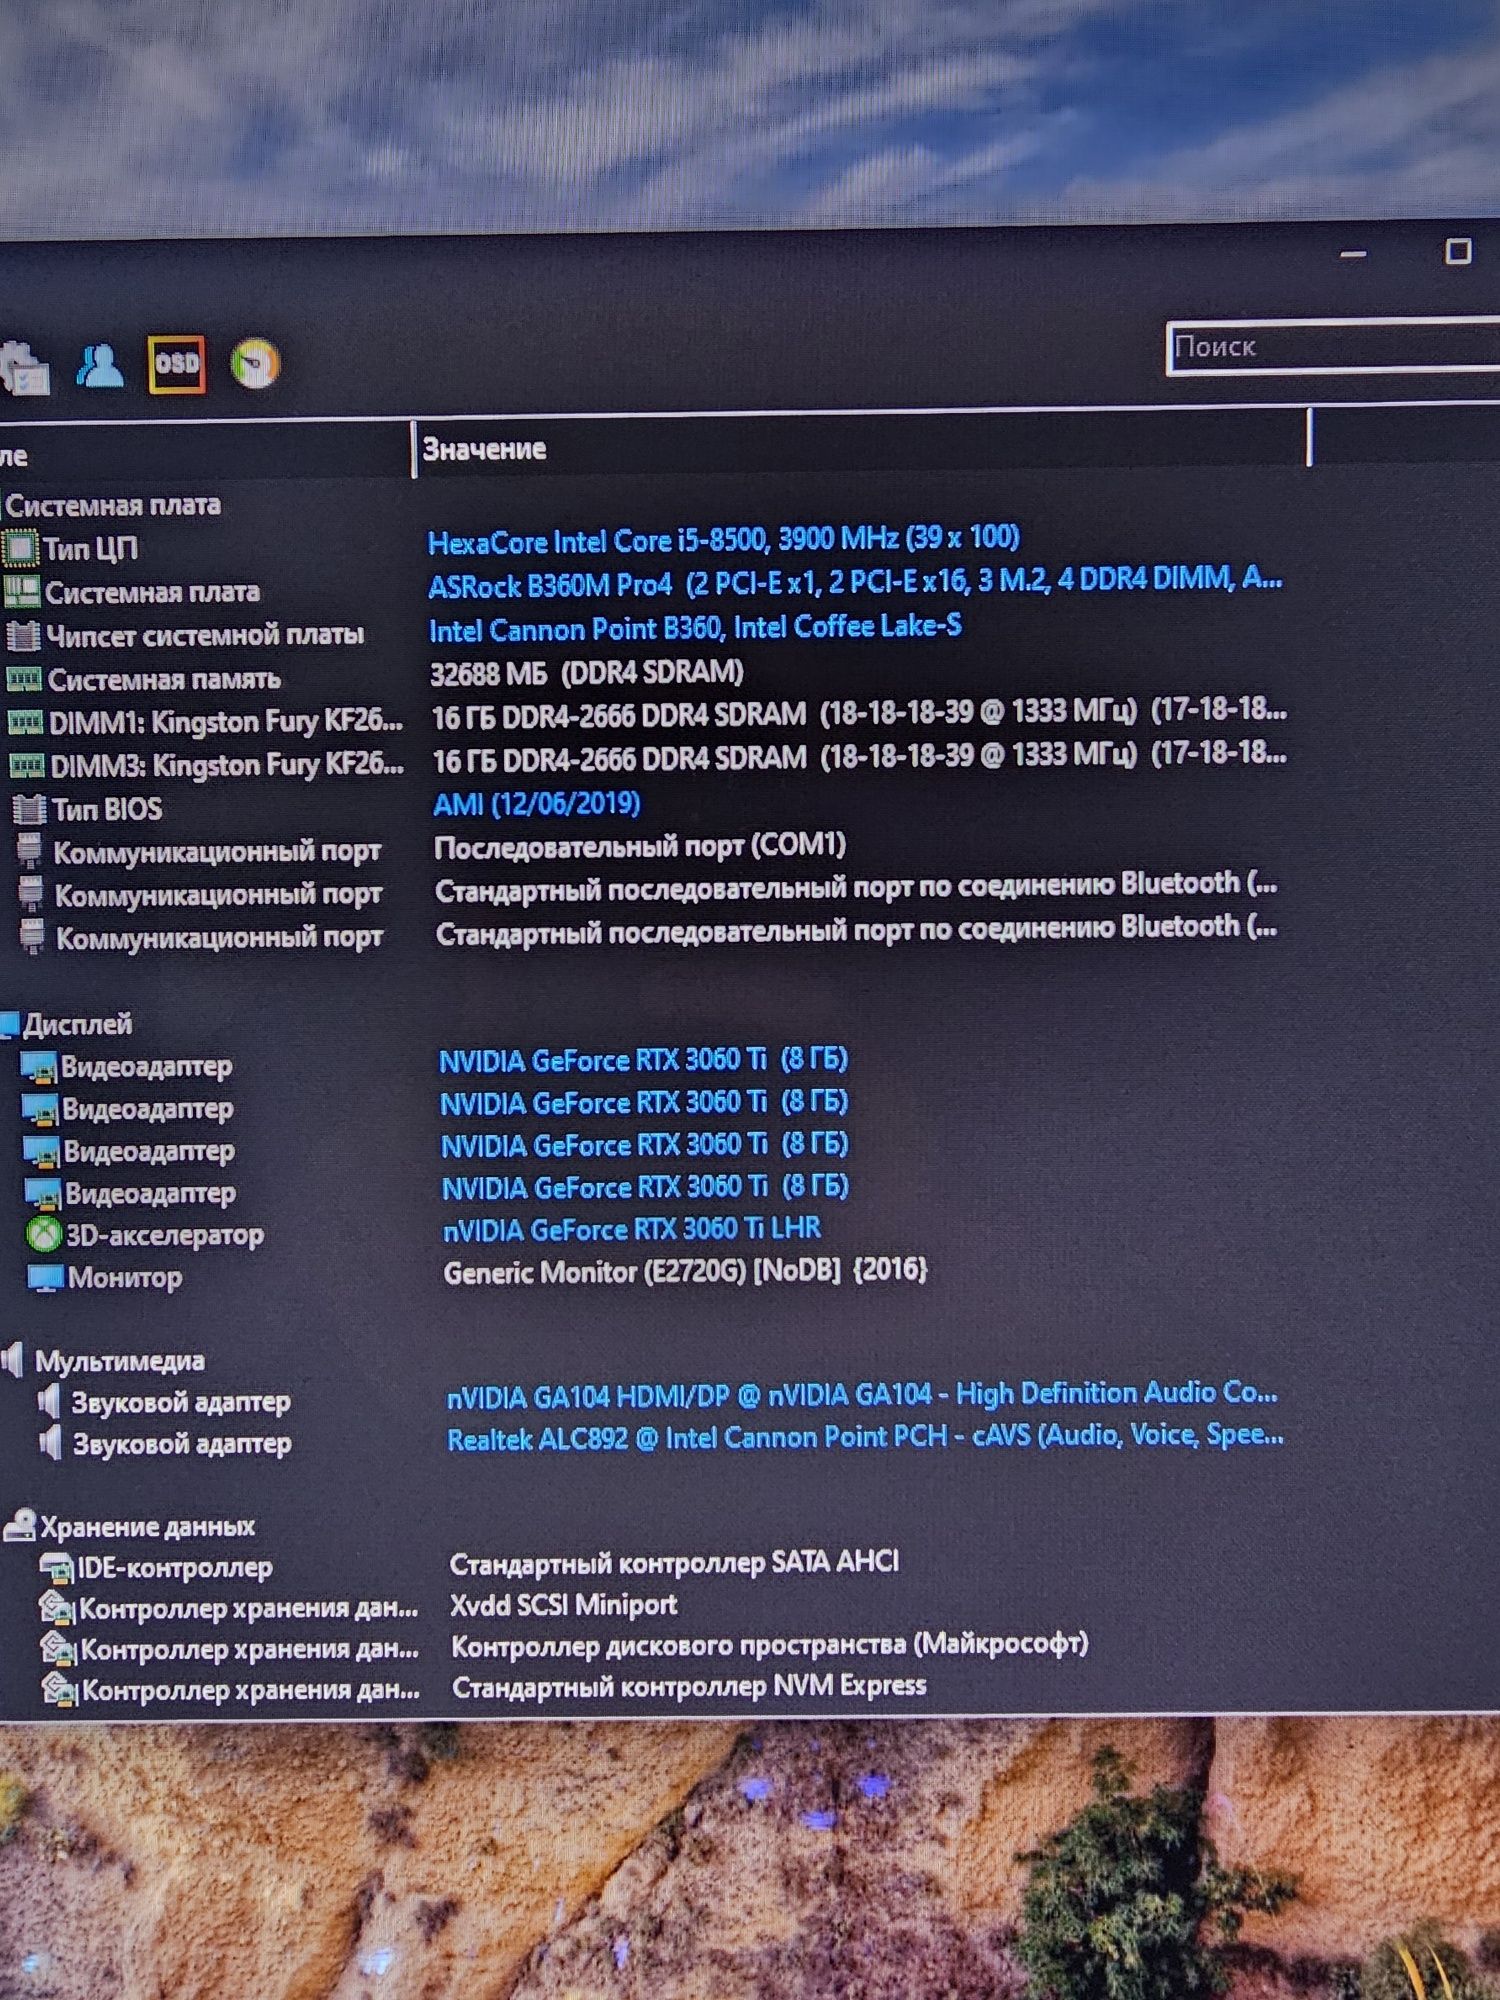This screenshot has width=1500, height=2000.
Task: Click the motherboard icon beside Системная плата row
Action: [22, 591]
